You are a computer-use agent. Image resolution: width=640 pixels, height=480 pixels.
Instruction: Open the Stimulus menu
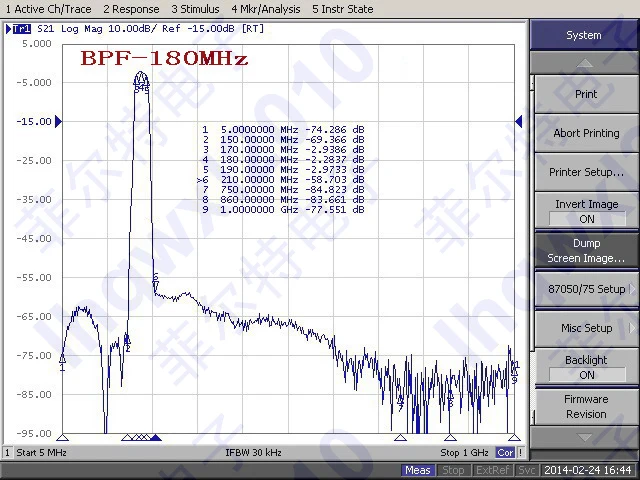click(x=195, y=9)
